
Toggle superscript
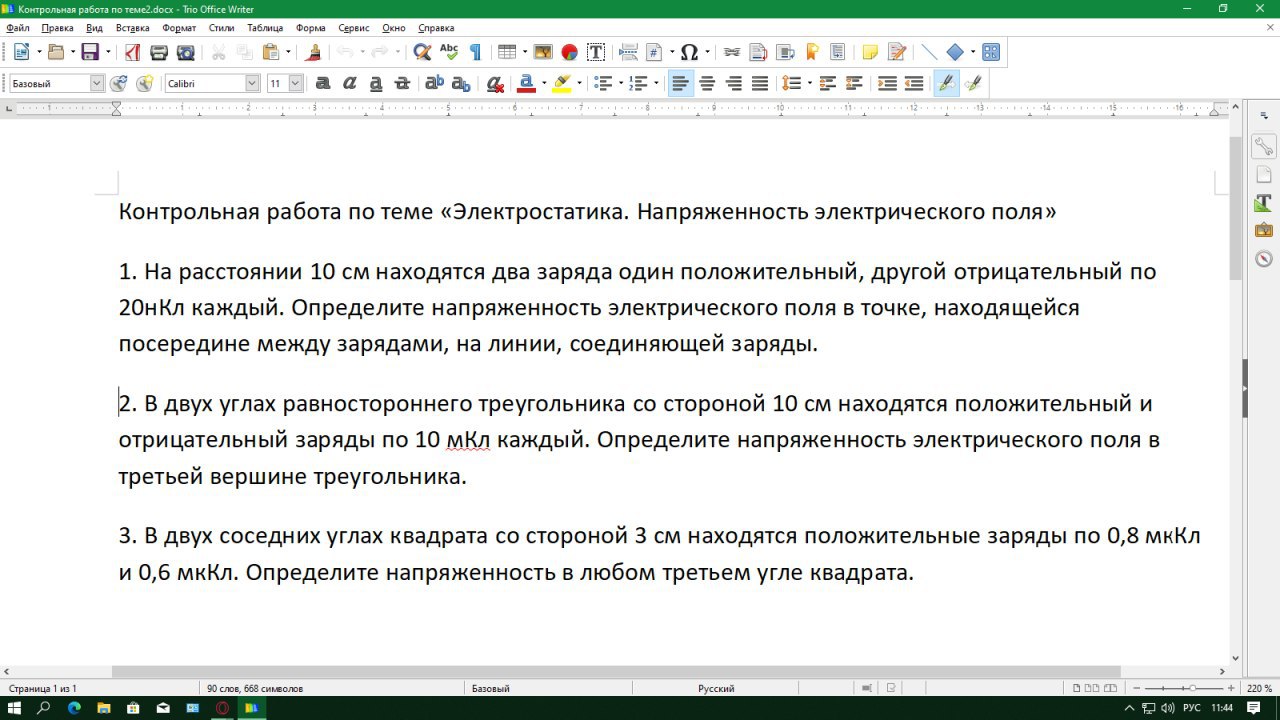click(435, 84)
